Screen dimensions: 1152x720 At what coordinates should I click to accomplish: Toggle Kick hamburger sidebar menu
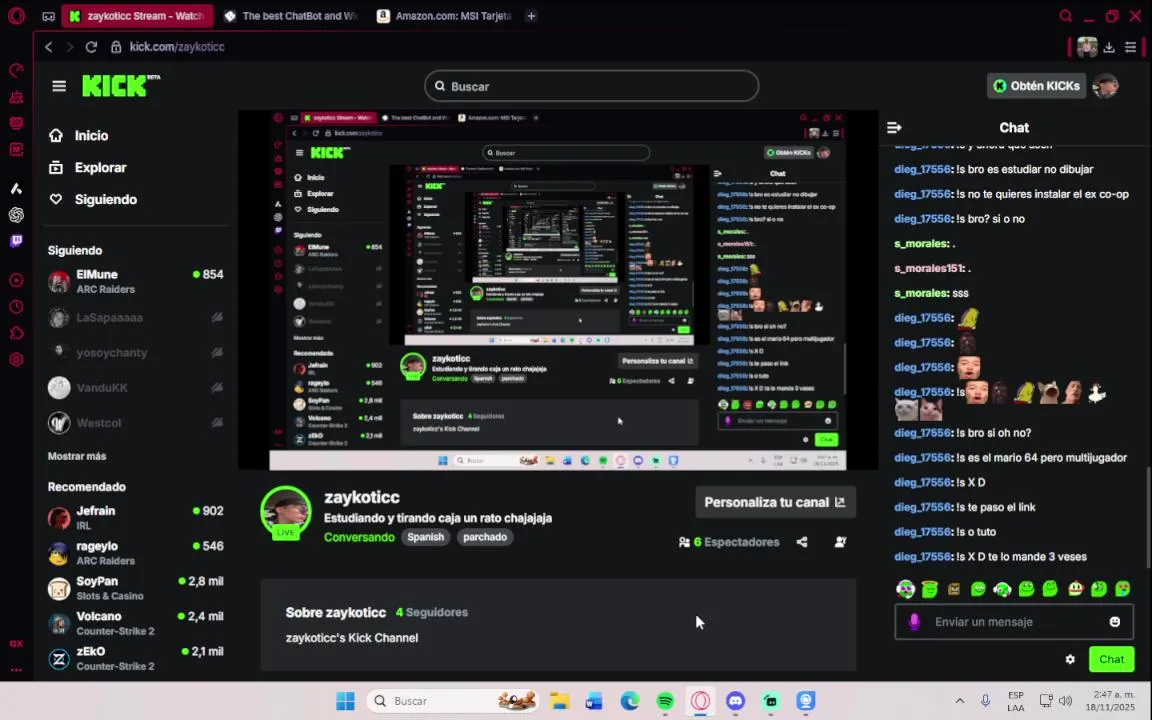59,86
